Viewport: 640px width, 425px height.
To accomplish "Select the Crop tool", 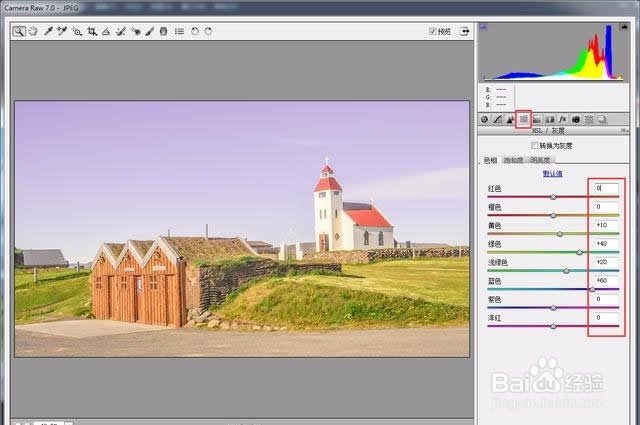I will pyautogui.click(x=92, y=31).
